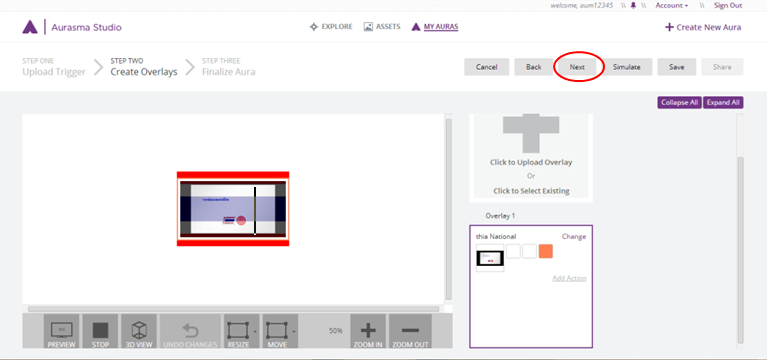Select the orange overlay color swatch
Viewport: 767px width, 360px height.
tap(545, 251)
